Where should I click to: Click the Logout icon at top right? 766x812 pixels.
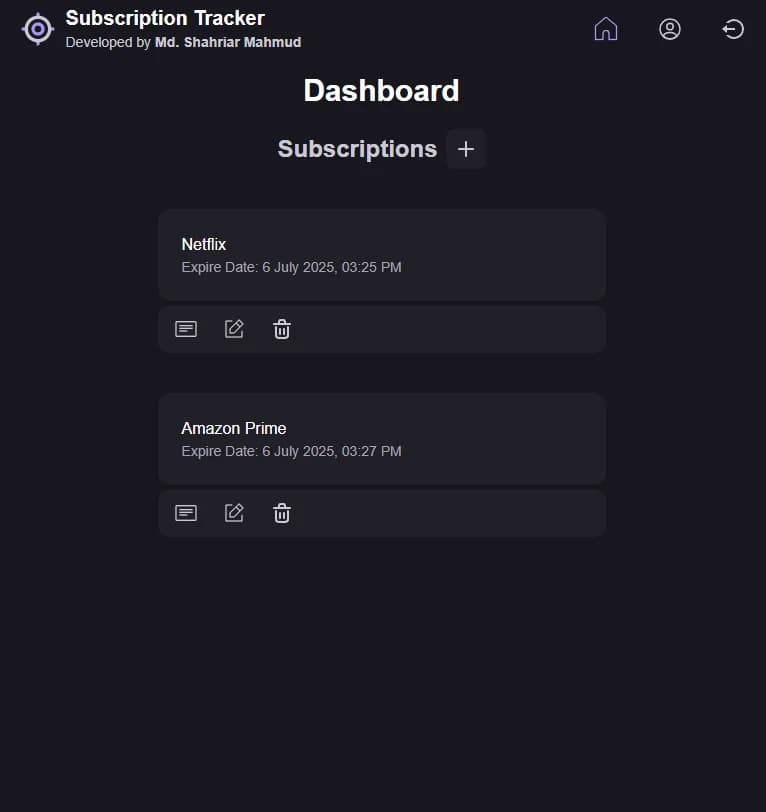(733, 29)
